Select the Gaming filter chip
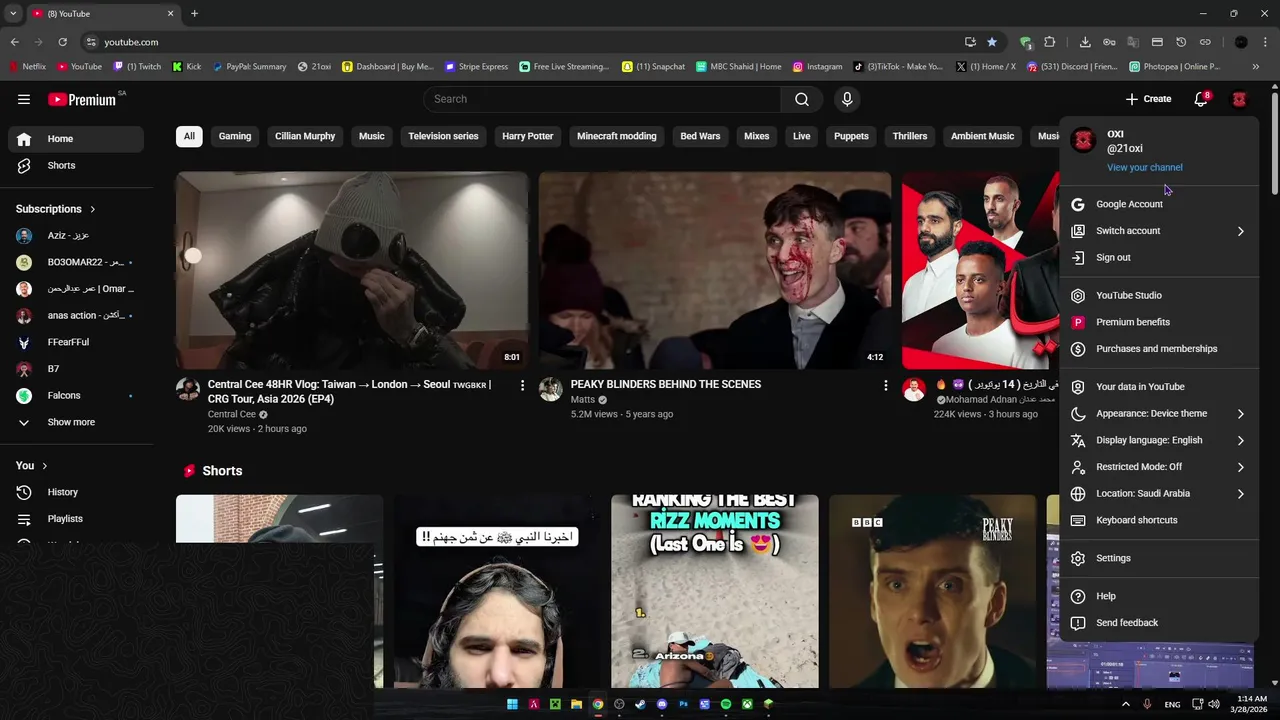Image resolution: width=1280 pixels, height=720 pixels. tap(235, 136)
